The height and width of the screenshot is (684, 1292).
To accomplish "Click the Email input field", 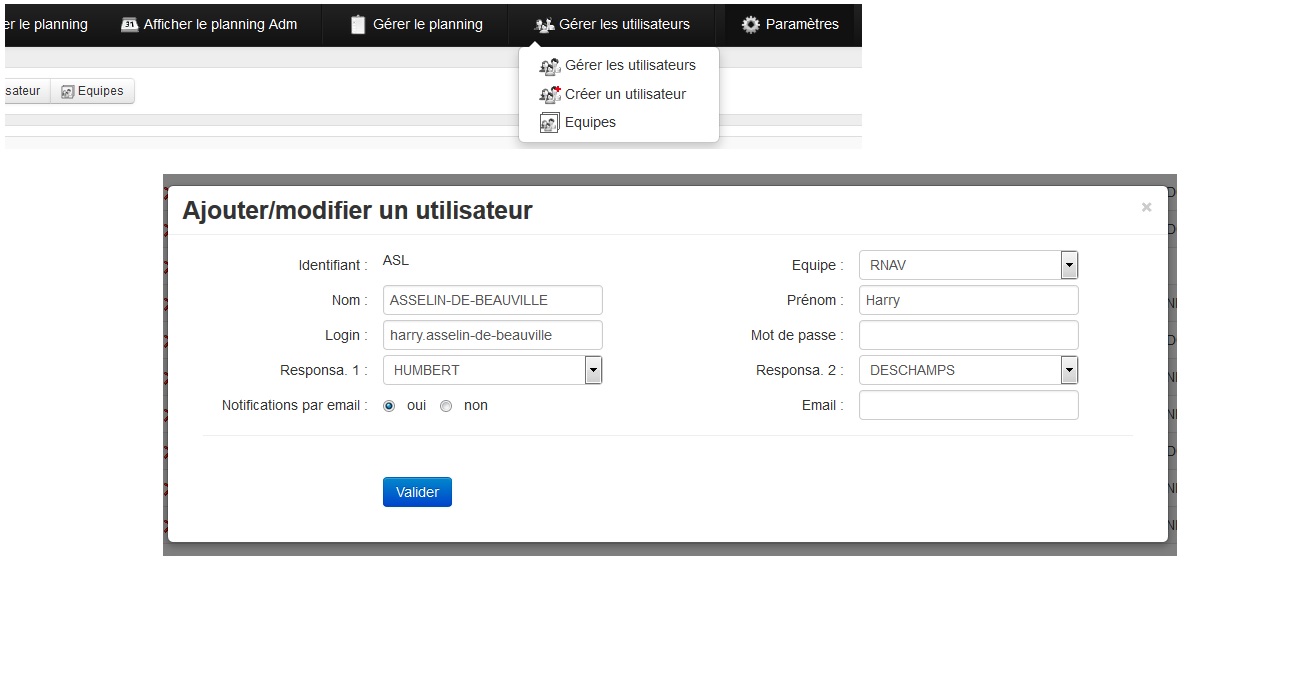I will click(967, 405).
